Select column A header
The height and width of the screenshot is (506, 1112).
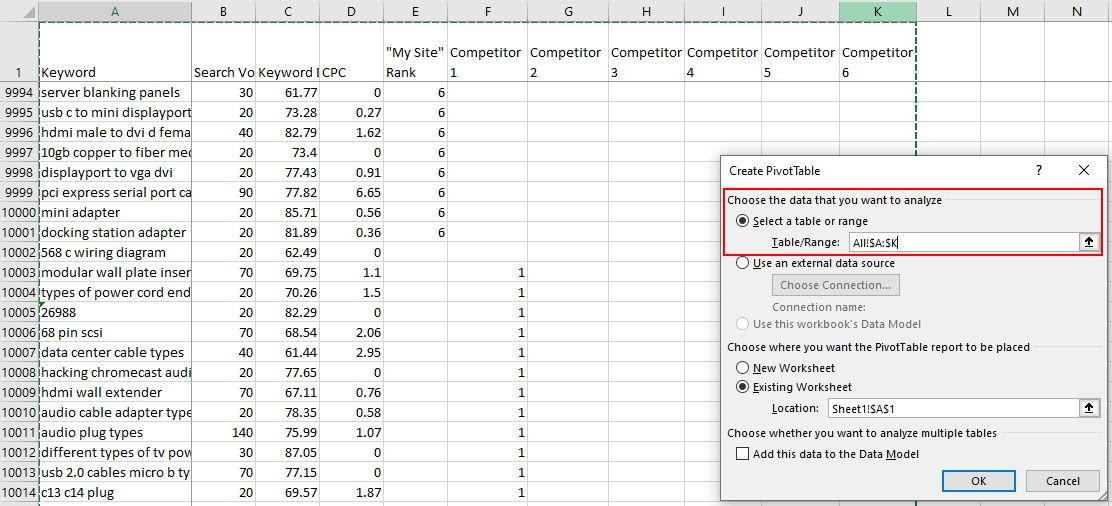coord(115,11)
